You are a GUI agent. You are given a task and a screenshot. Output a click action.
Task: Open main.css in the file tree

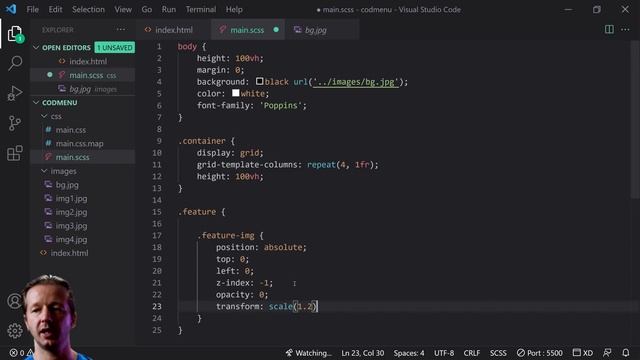[83, 130]
